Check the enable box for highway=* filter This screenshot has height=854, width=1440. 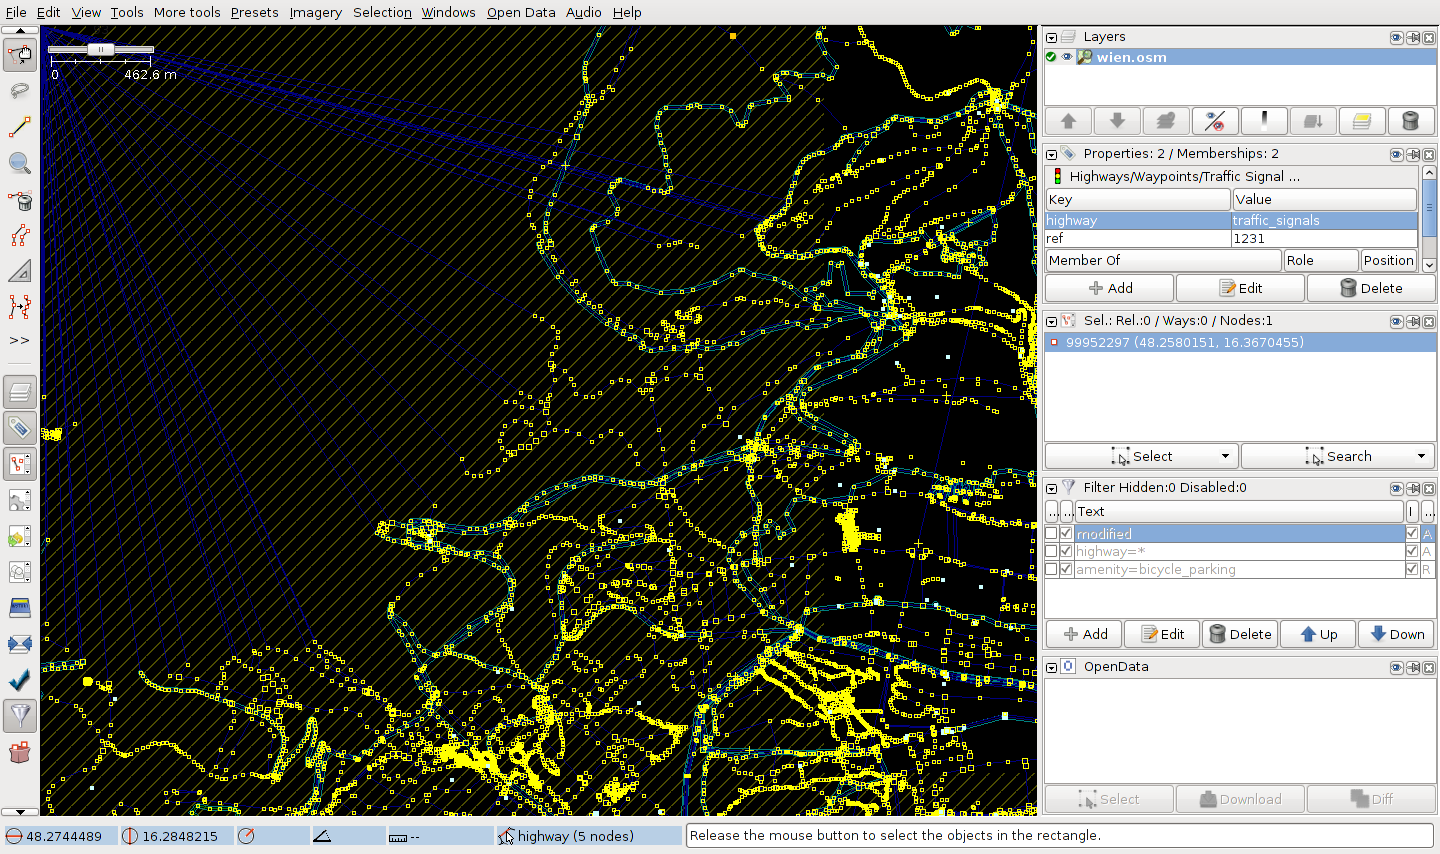(1051, 551)
